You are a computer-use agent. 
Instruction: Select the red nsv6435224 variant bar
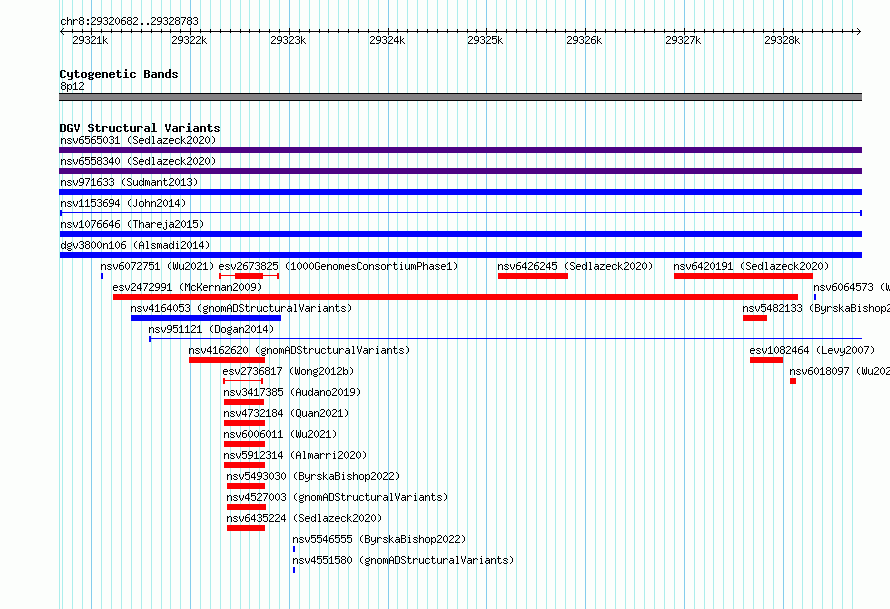coord(246,528)
